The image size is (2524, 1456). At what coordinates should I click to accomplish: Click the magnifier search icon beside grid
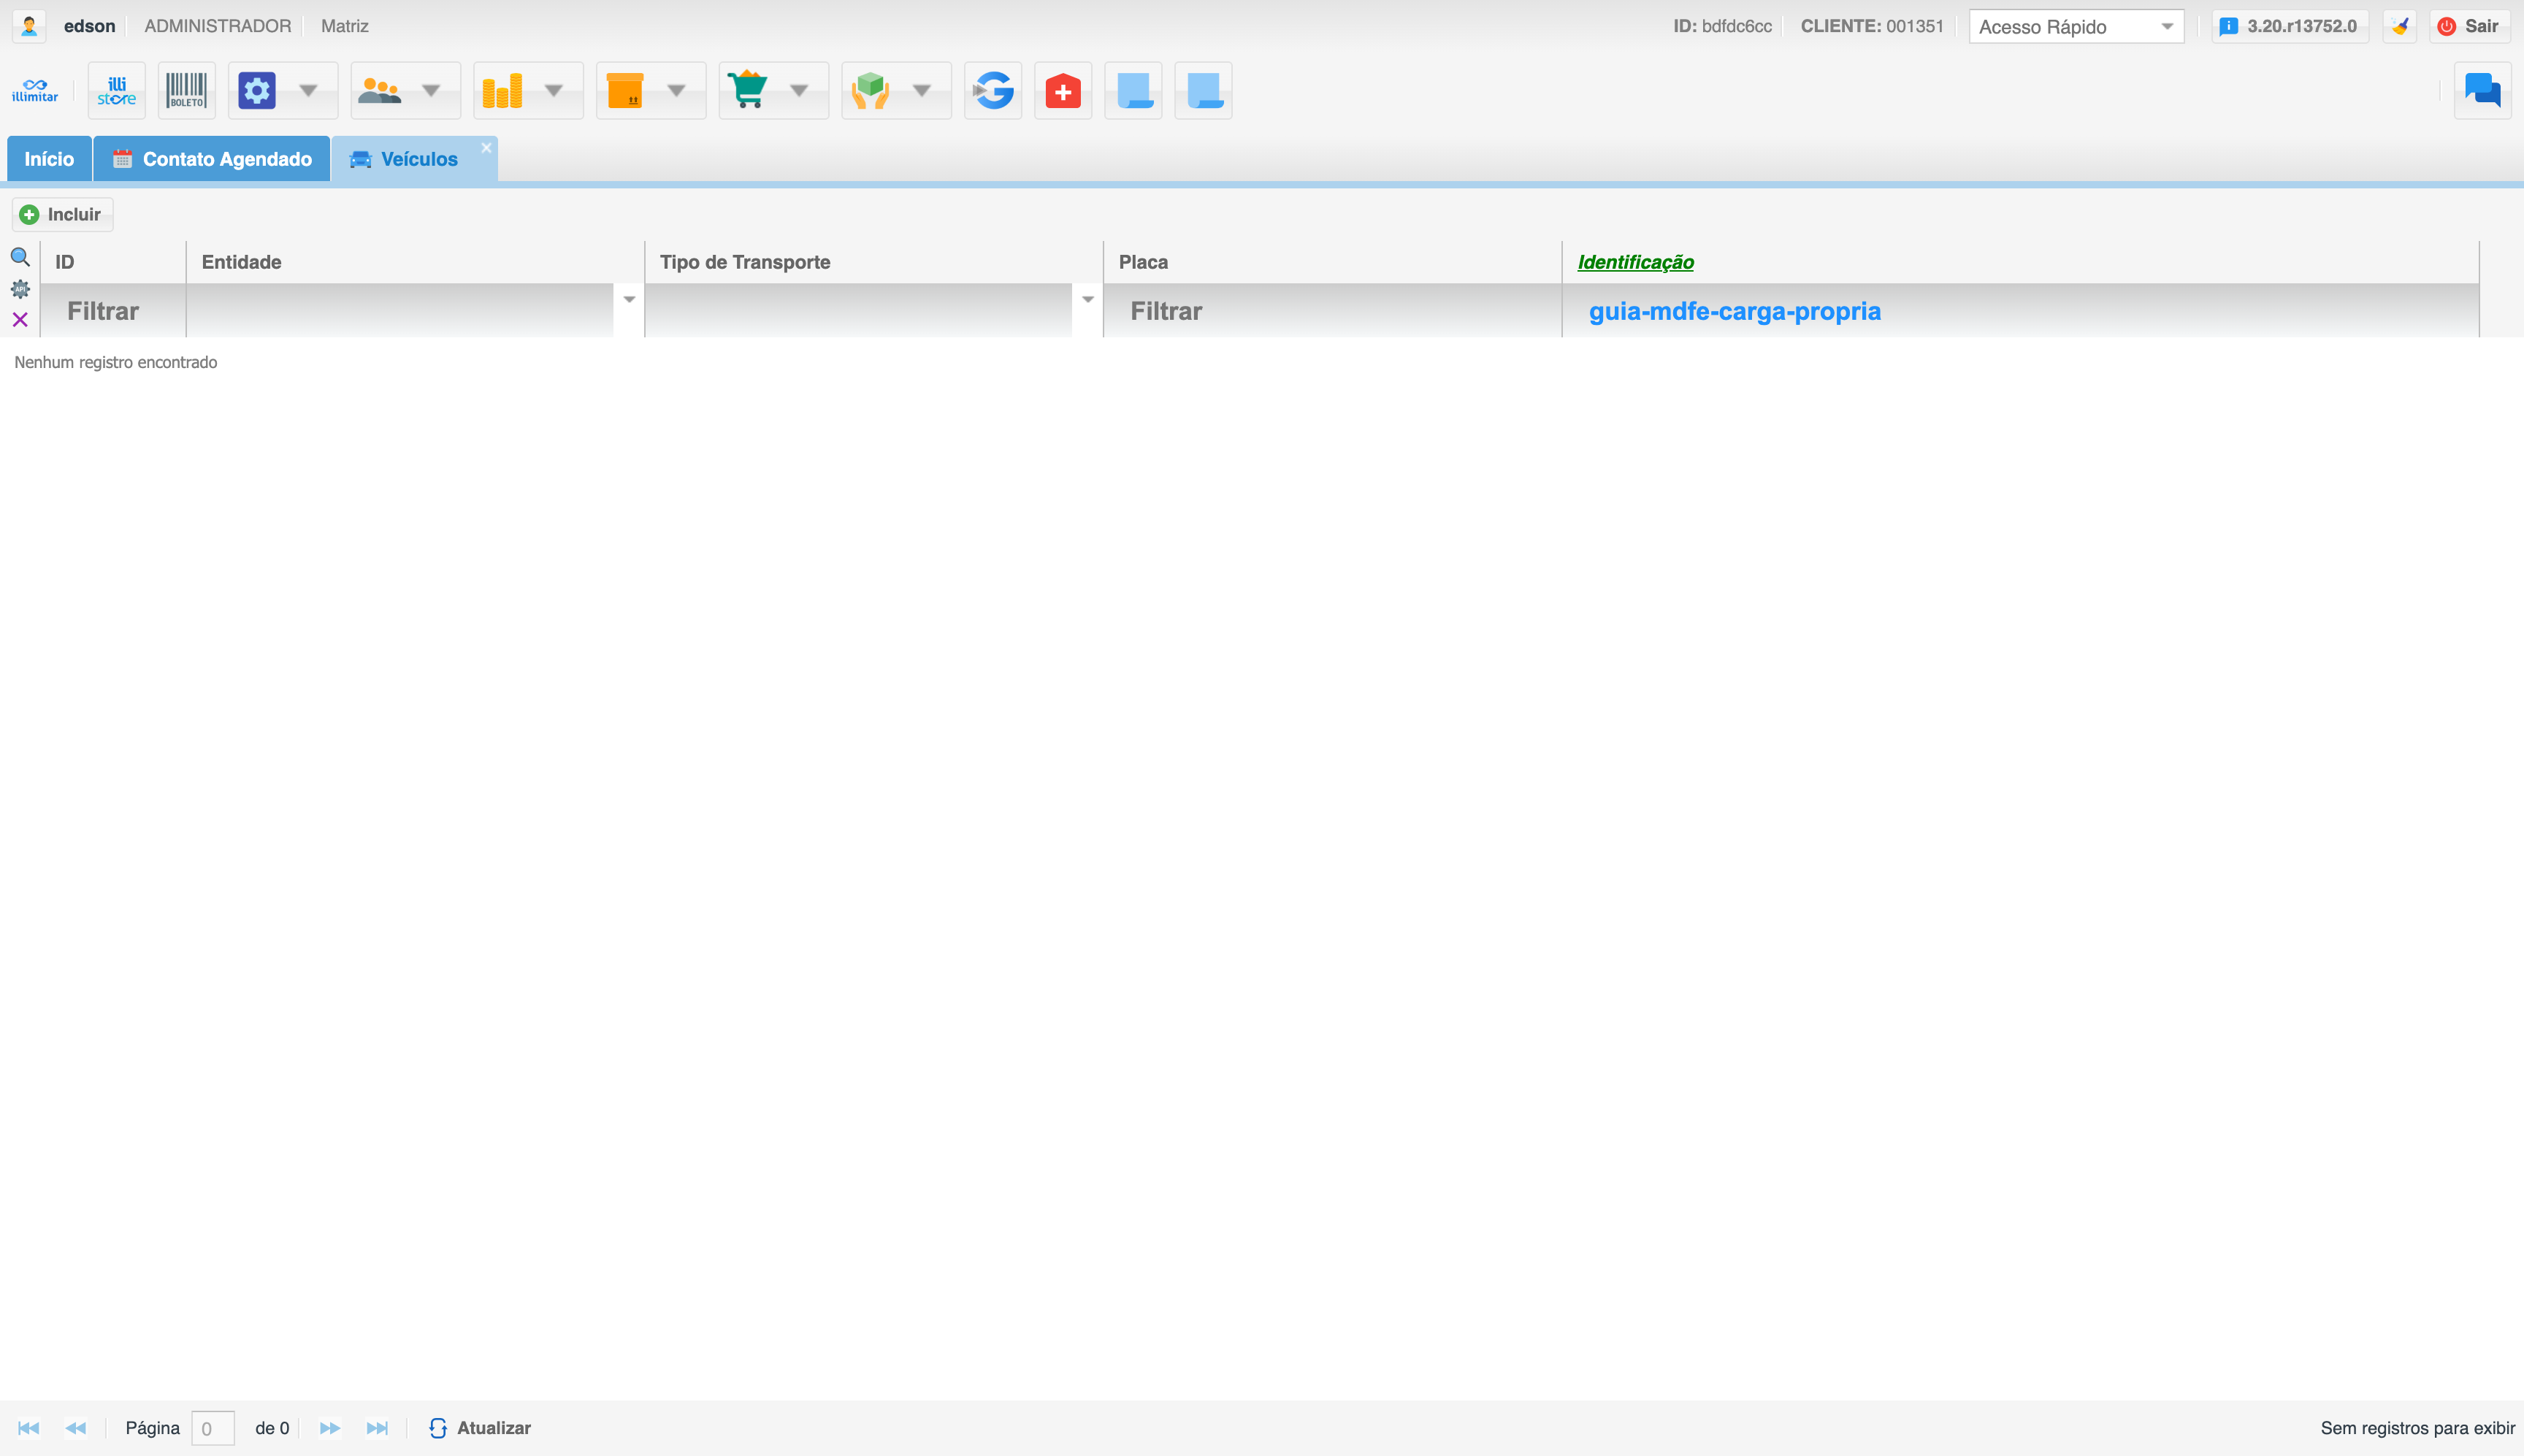(20, 258)
